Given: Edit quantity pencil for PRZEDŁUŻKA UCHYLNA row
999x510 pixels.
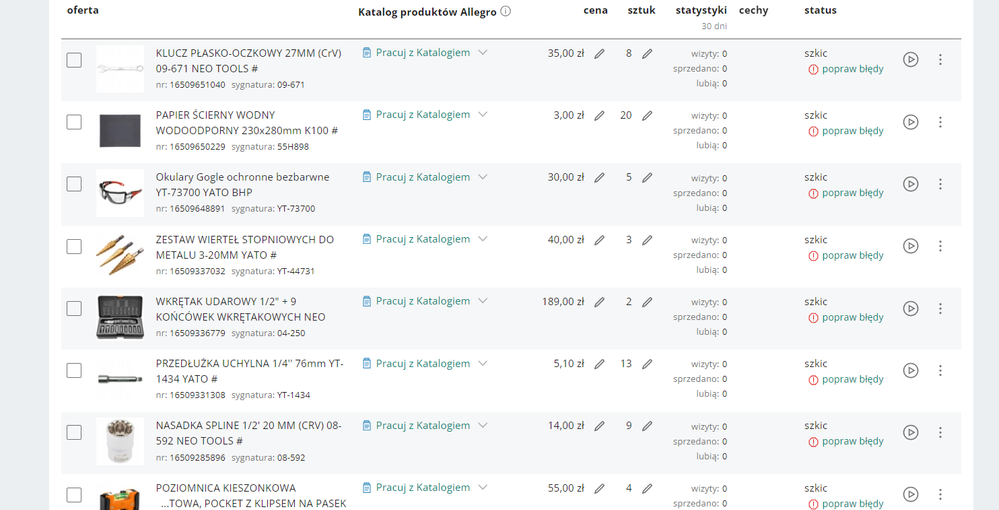Looking at the screenshot, I should click(x=647, y=364).
